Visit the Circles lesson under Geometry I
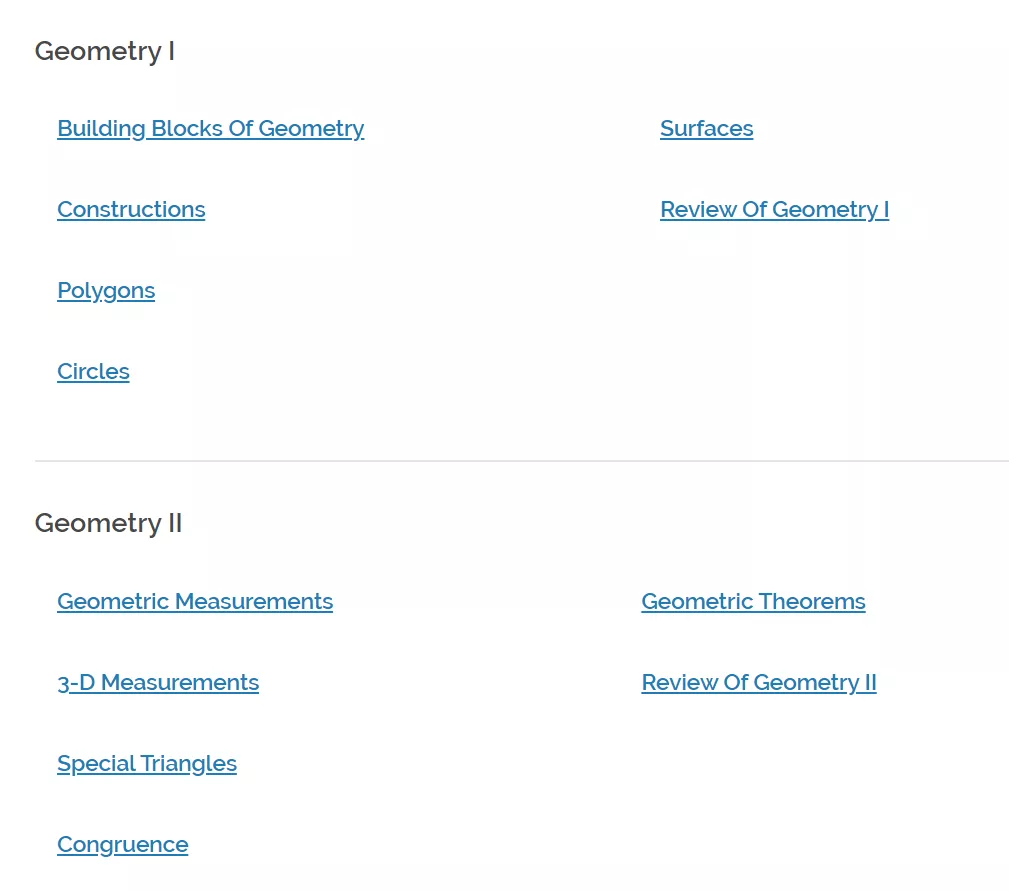Screen dimensions: 1009x891 click(93, 372)
